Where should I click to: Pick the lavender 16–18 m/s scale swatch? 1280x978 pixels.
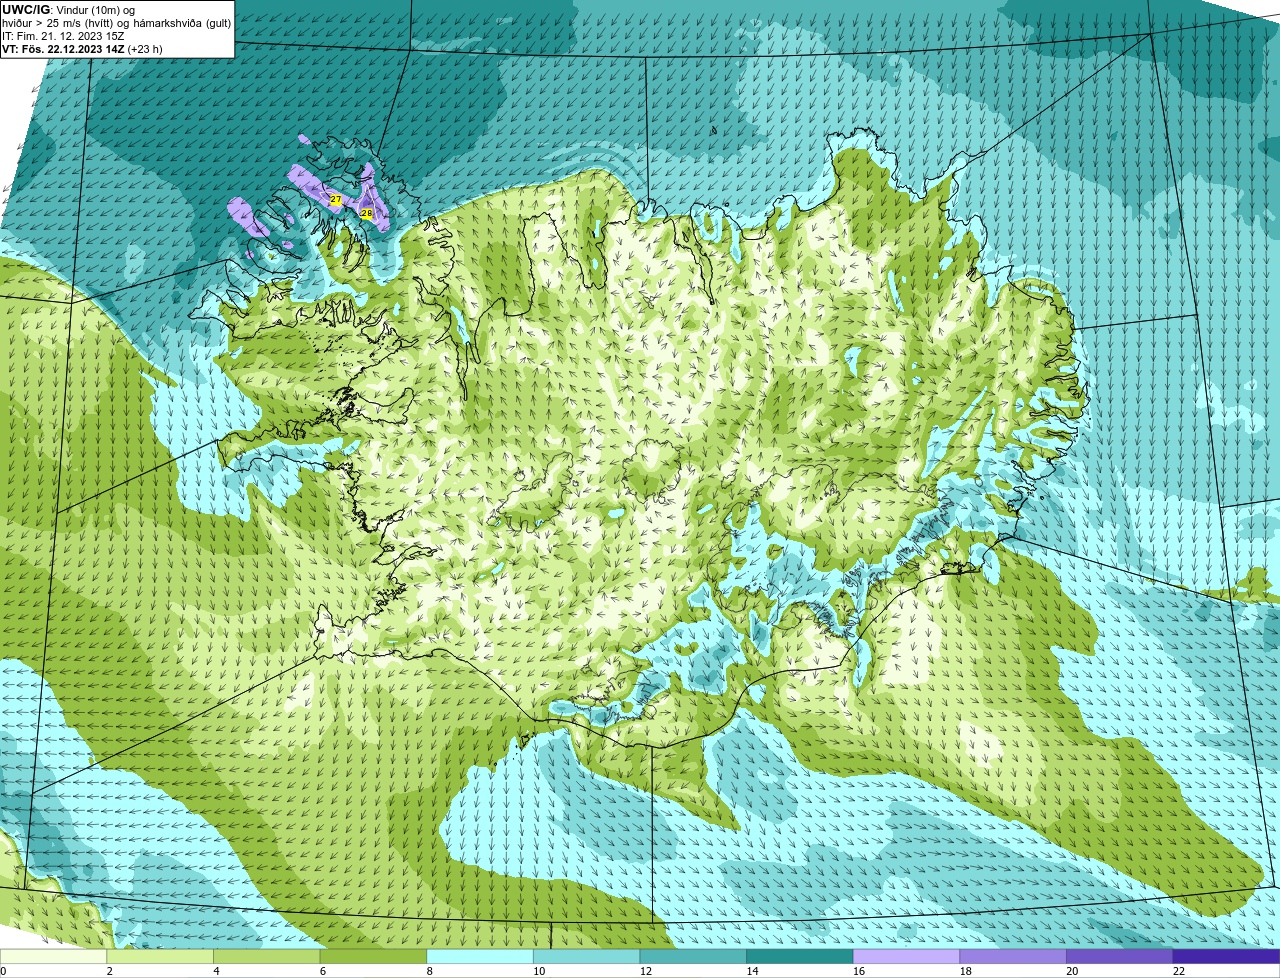(907, 956)
